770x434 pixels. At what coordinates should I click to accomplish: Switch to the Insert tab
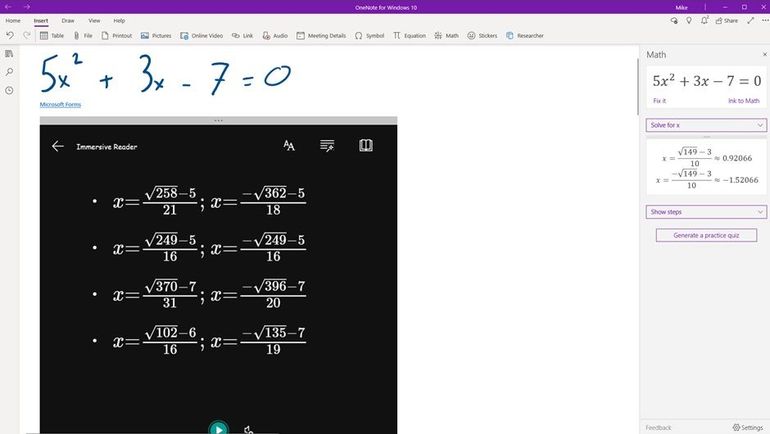41,21
